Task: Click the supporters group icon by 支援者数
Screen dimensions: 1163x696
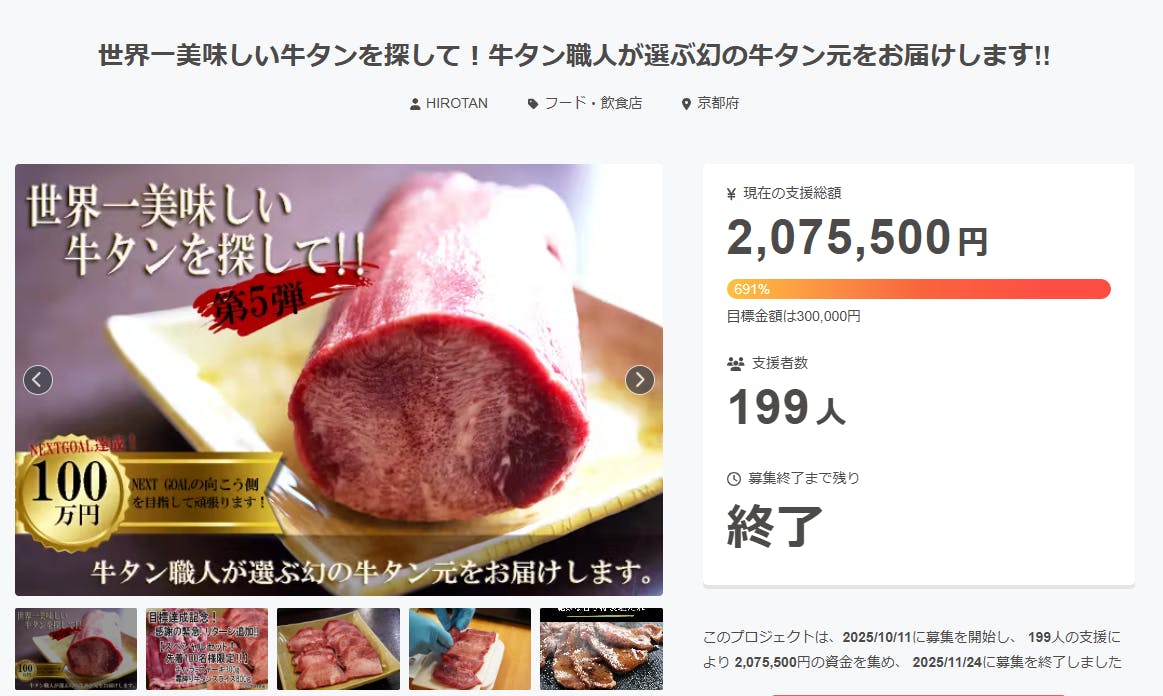Action: coord(735,364)
